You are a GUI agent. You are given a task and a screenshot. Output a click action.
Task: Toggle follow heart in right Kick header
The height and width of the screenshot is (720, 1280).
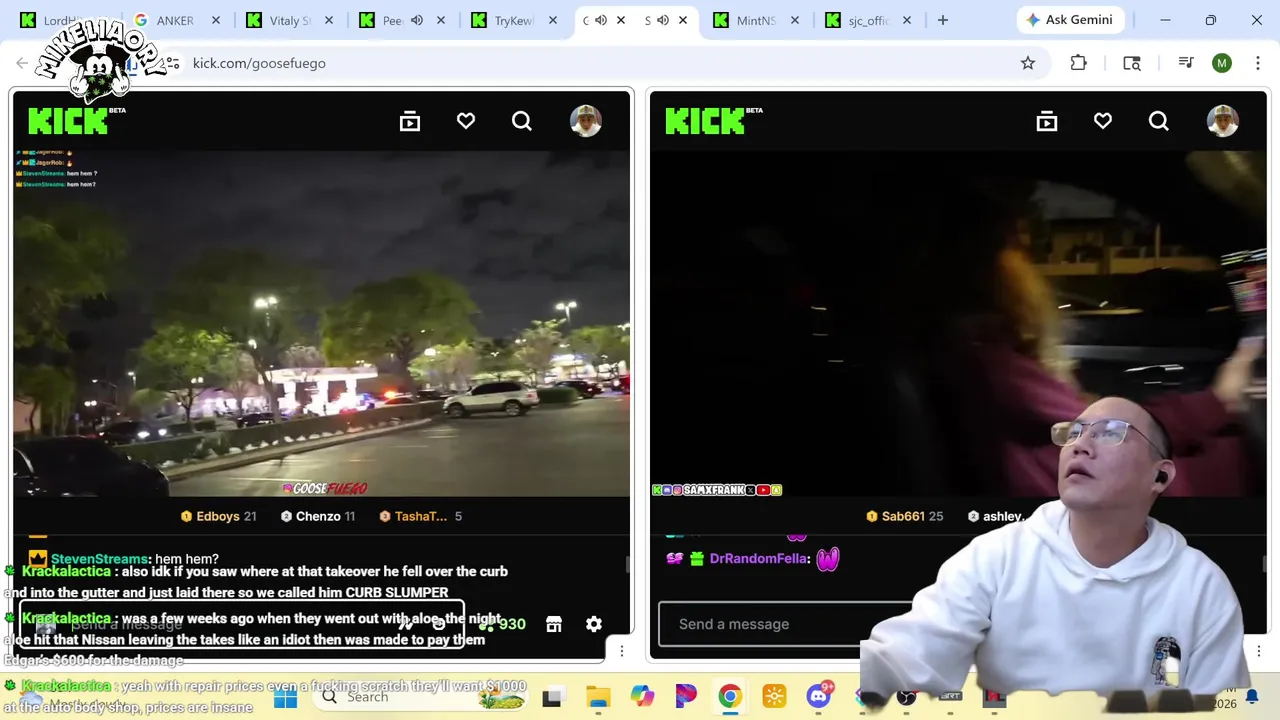[x=1103, y=121]
